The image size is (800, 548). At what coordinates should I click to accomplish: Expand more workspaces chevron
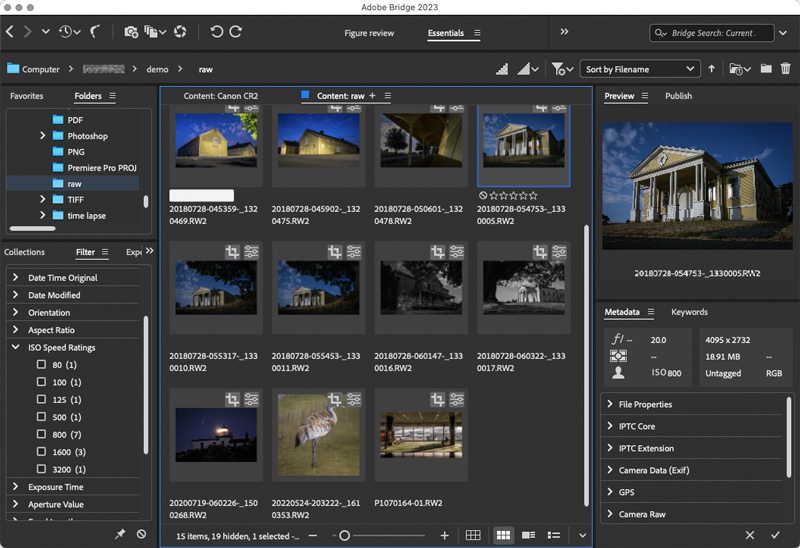point(564,32)
